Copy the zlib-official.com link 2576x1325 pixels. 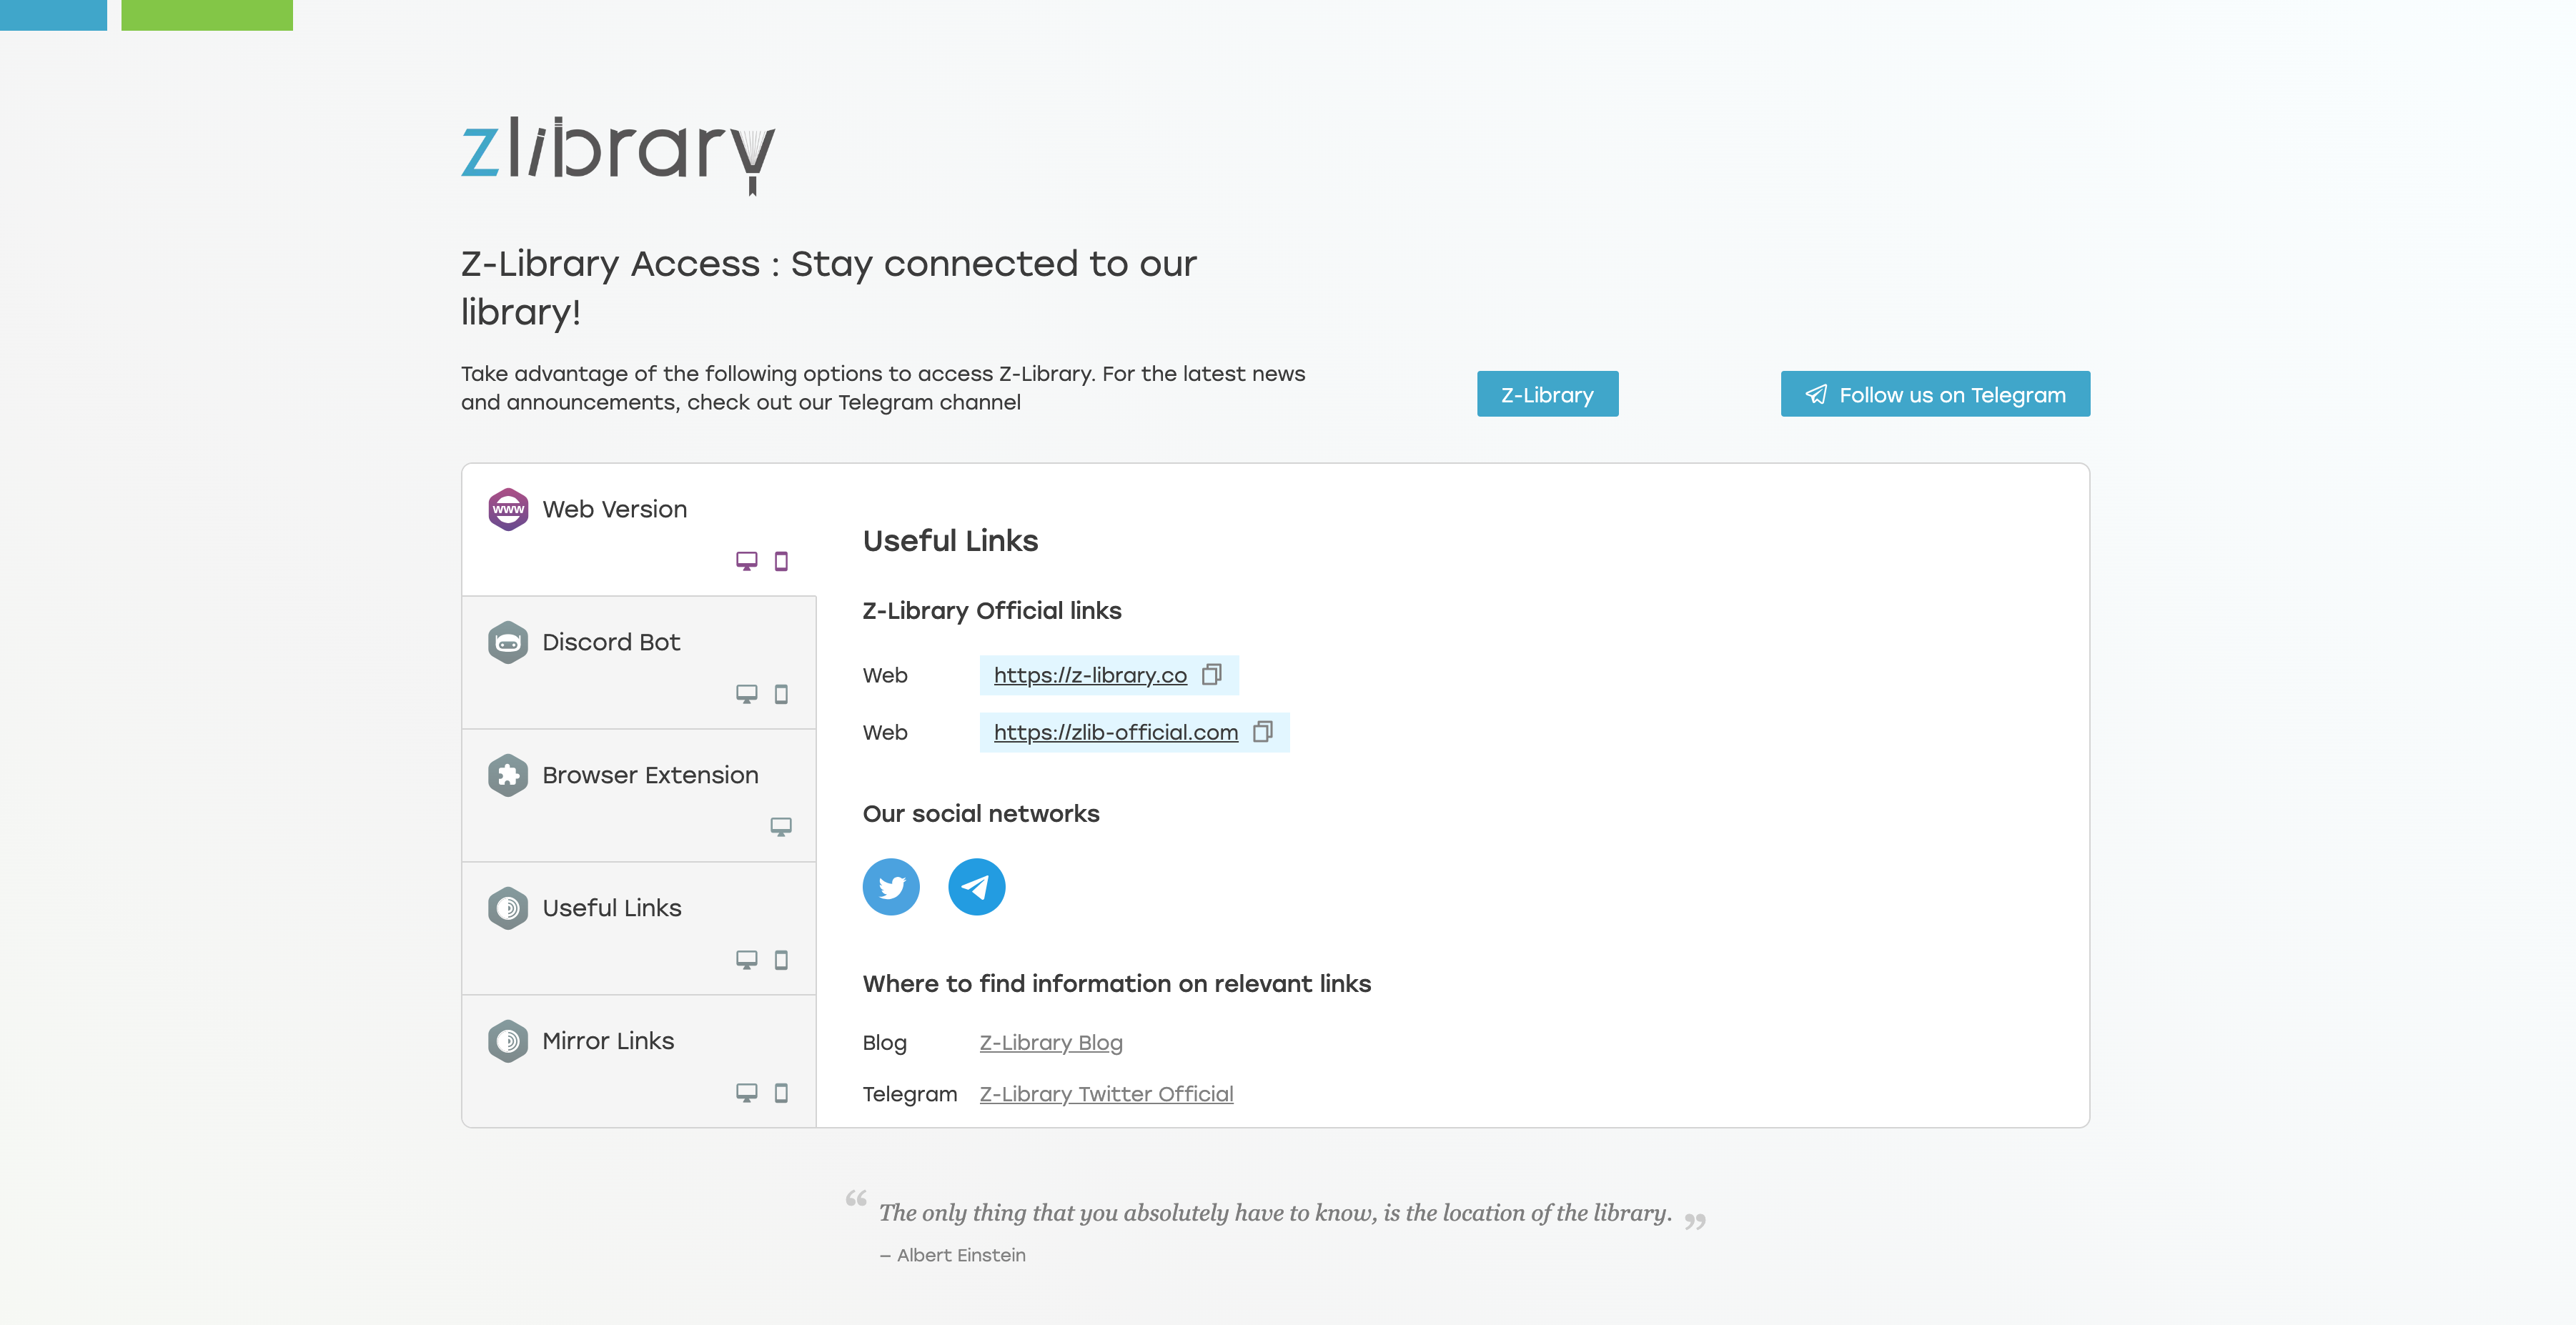point(1262,732)
